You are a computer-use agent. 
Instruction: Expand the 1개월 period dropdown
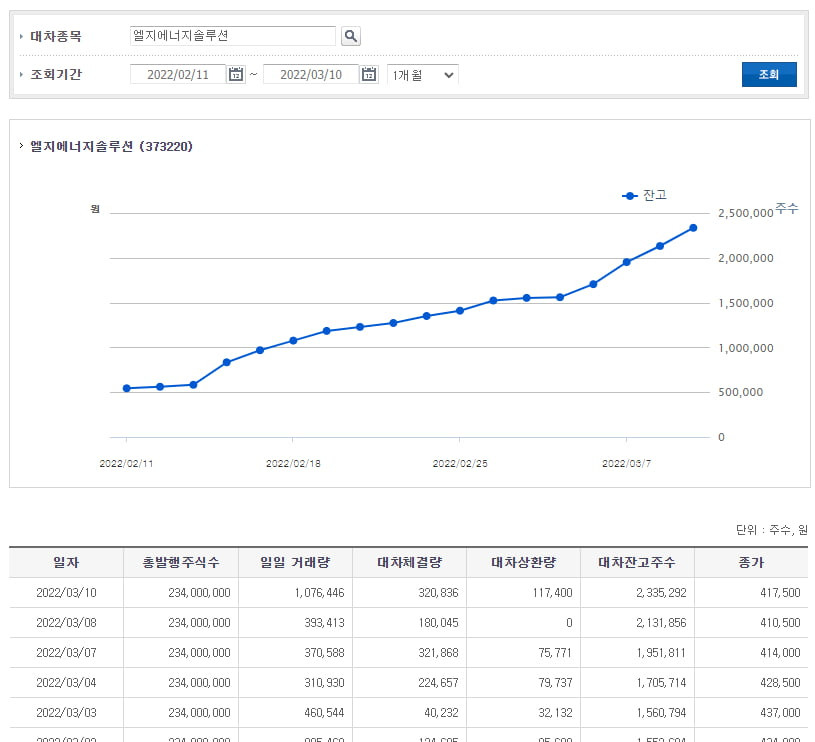point(423,75)
